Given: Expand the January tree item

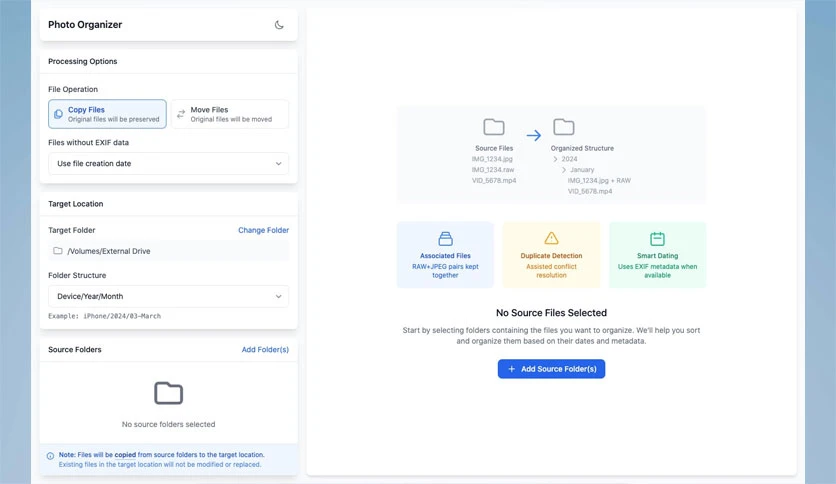Looking at the screenshot, I should 564,170.
